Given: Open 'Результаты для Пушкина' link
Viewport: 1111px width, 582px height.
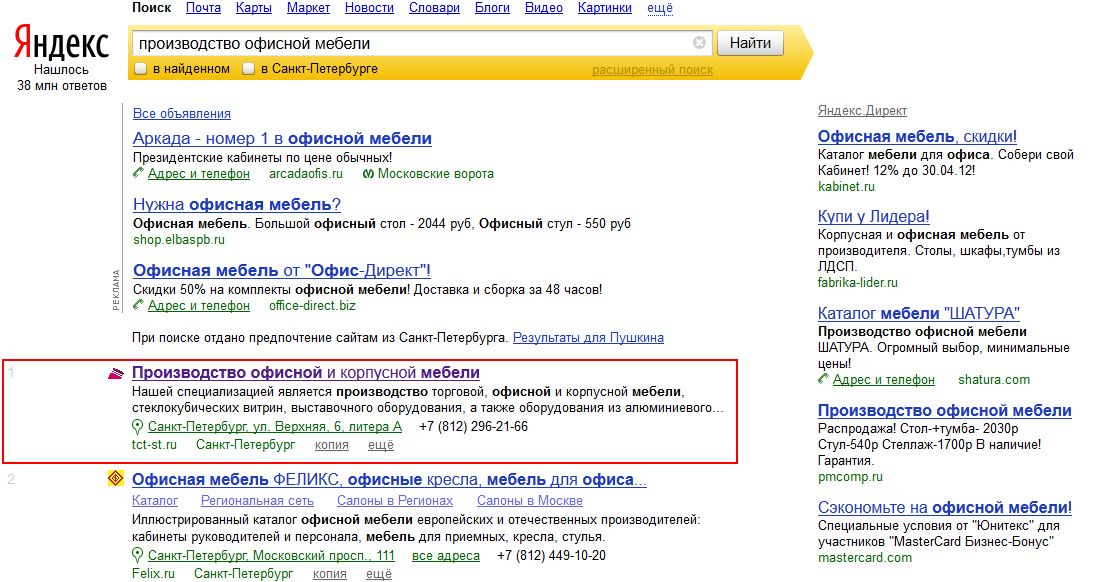Looking at the screenshot, I should coord(588,337).
